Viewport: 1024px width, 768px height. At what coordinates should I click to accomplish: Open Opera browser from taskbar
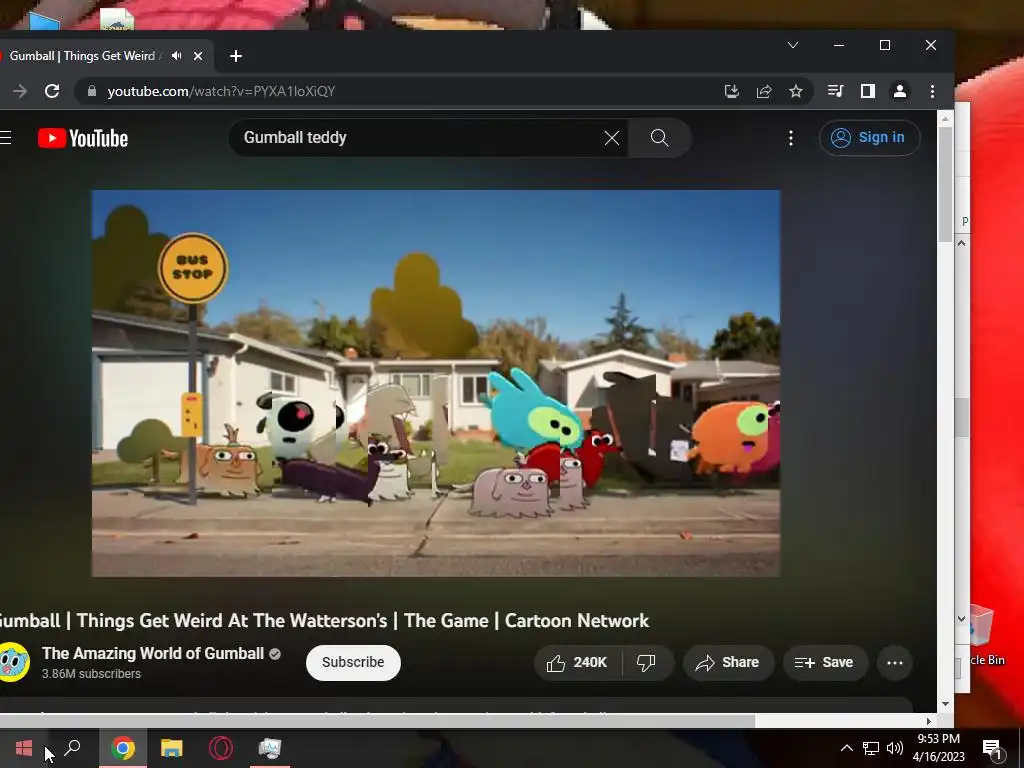point(221,748)
